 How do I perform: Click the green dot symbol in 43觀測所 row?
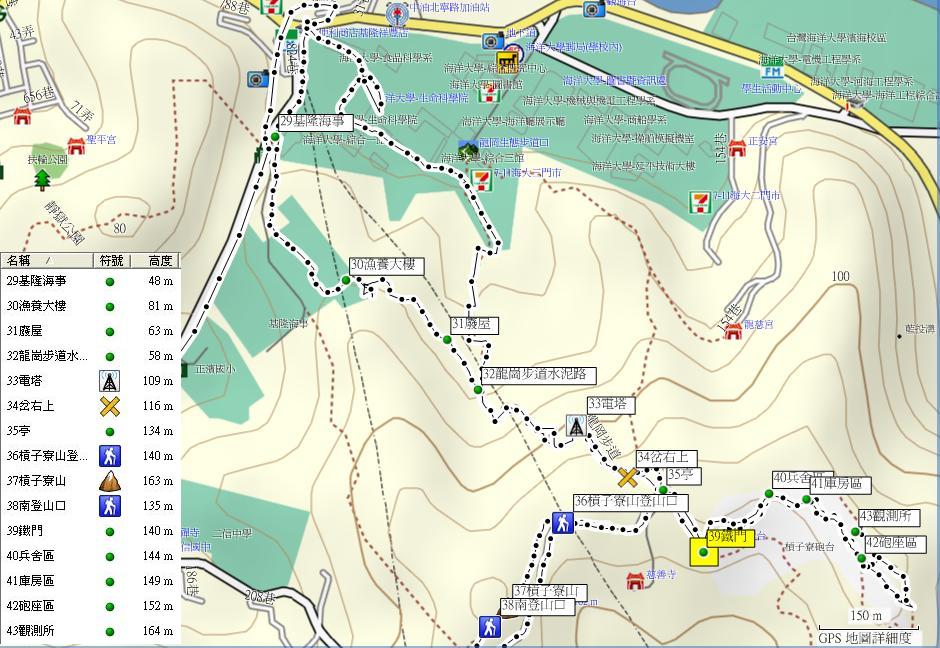pyautogui.click(x=110, y=631)
